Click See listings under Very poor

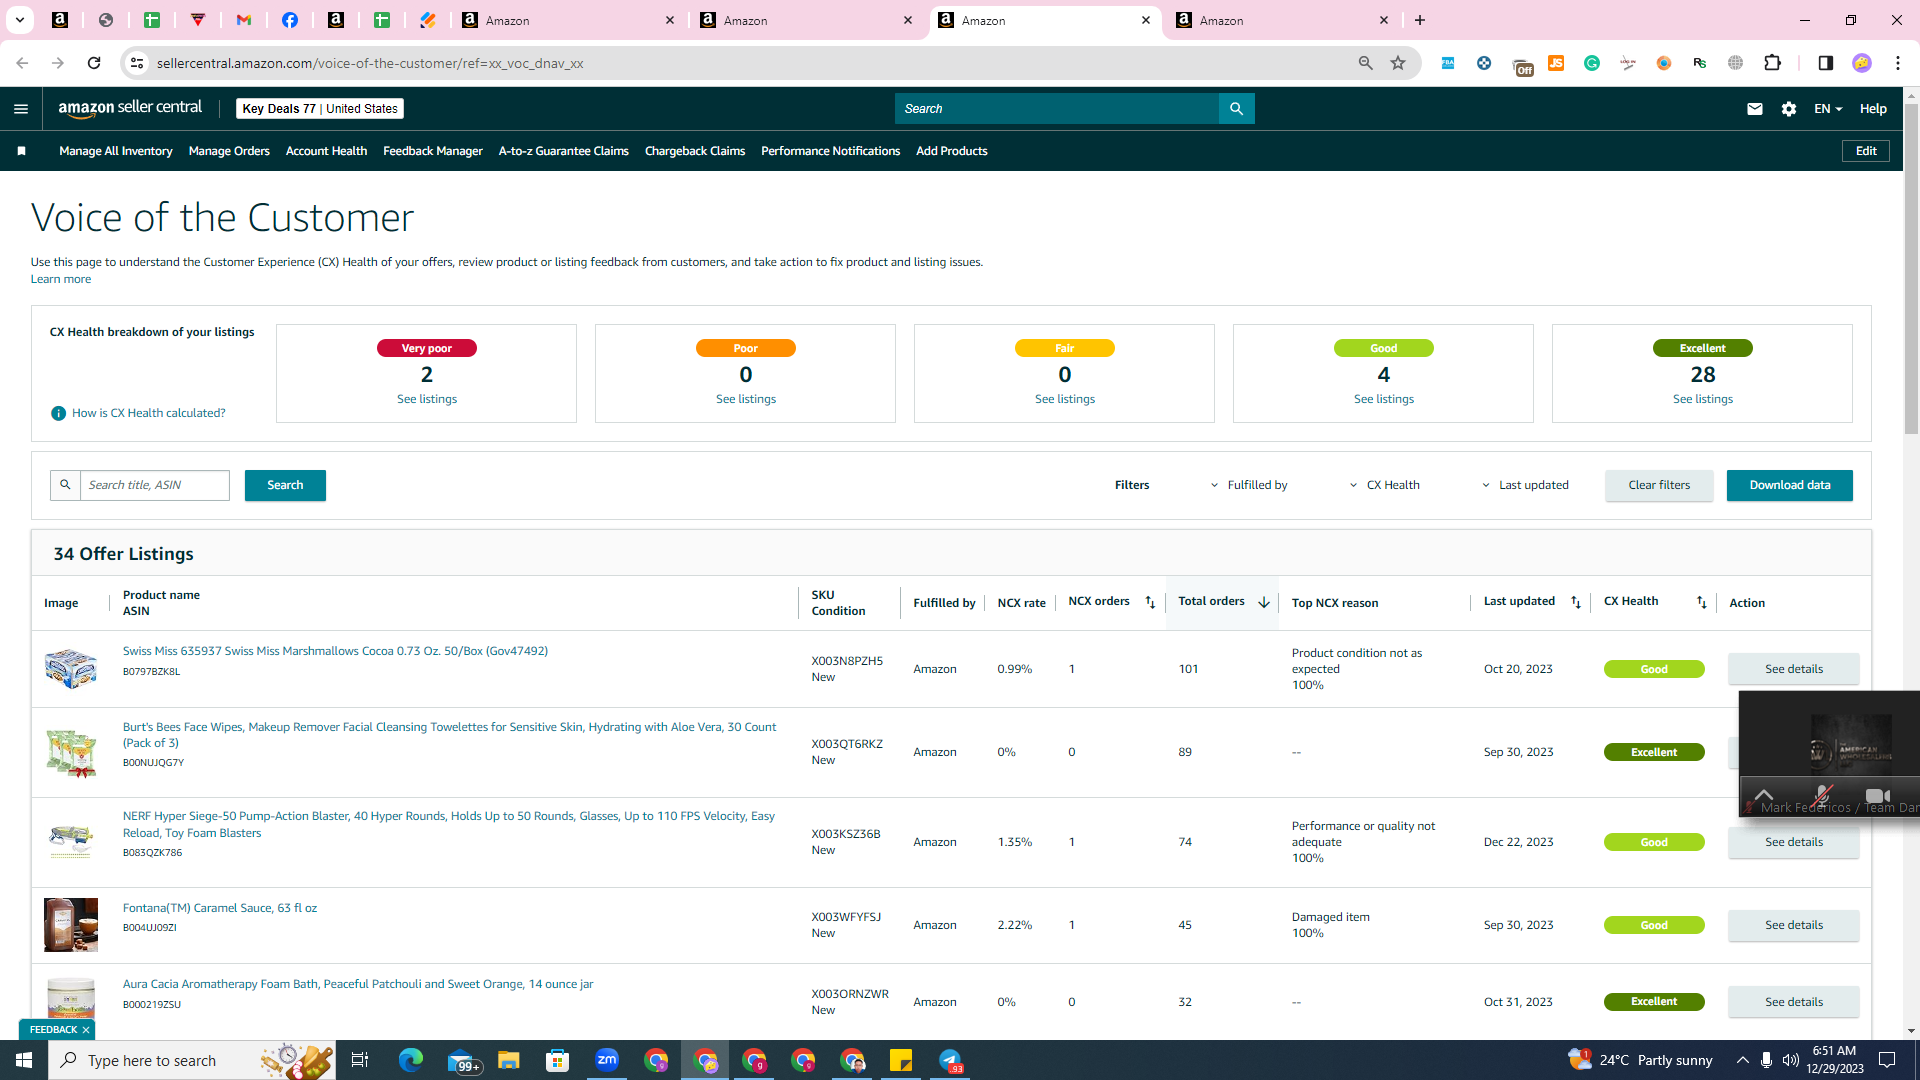click(x=427, y=399)
